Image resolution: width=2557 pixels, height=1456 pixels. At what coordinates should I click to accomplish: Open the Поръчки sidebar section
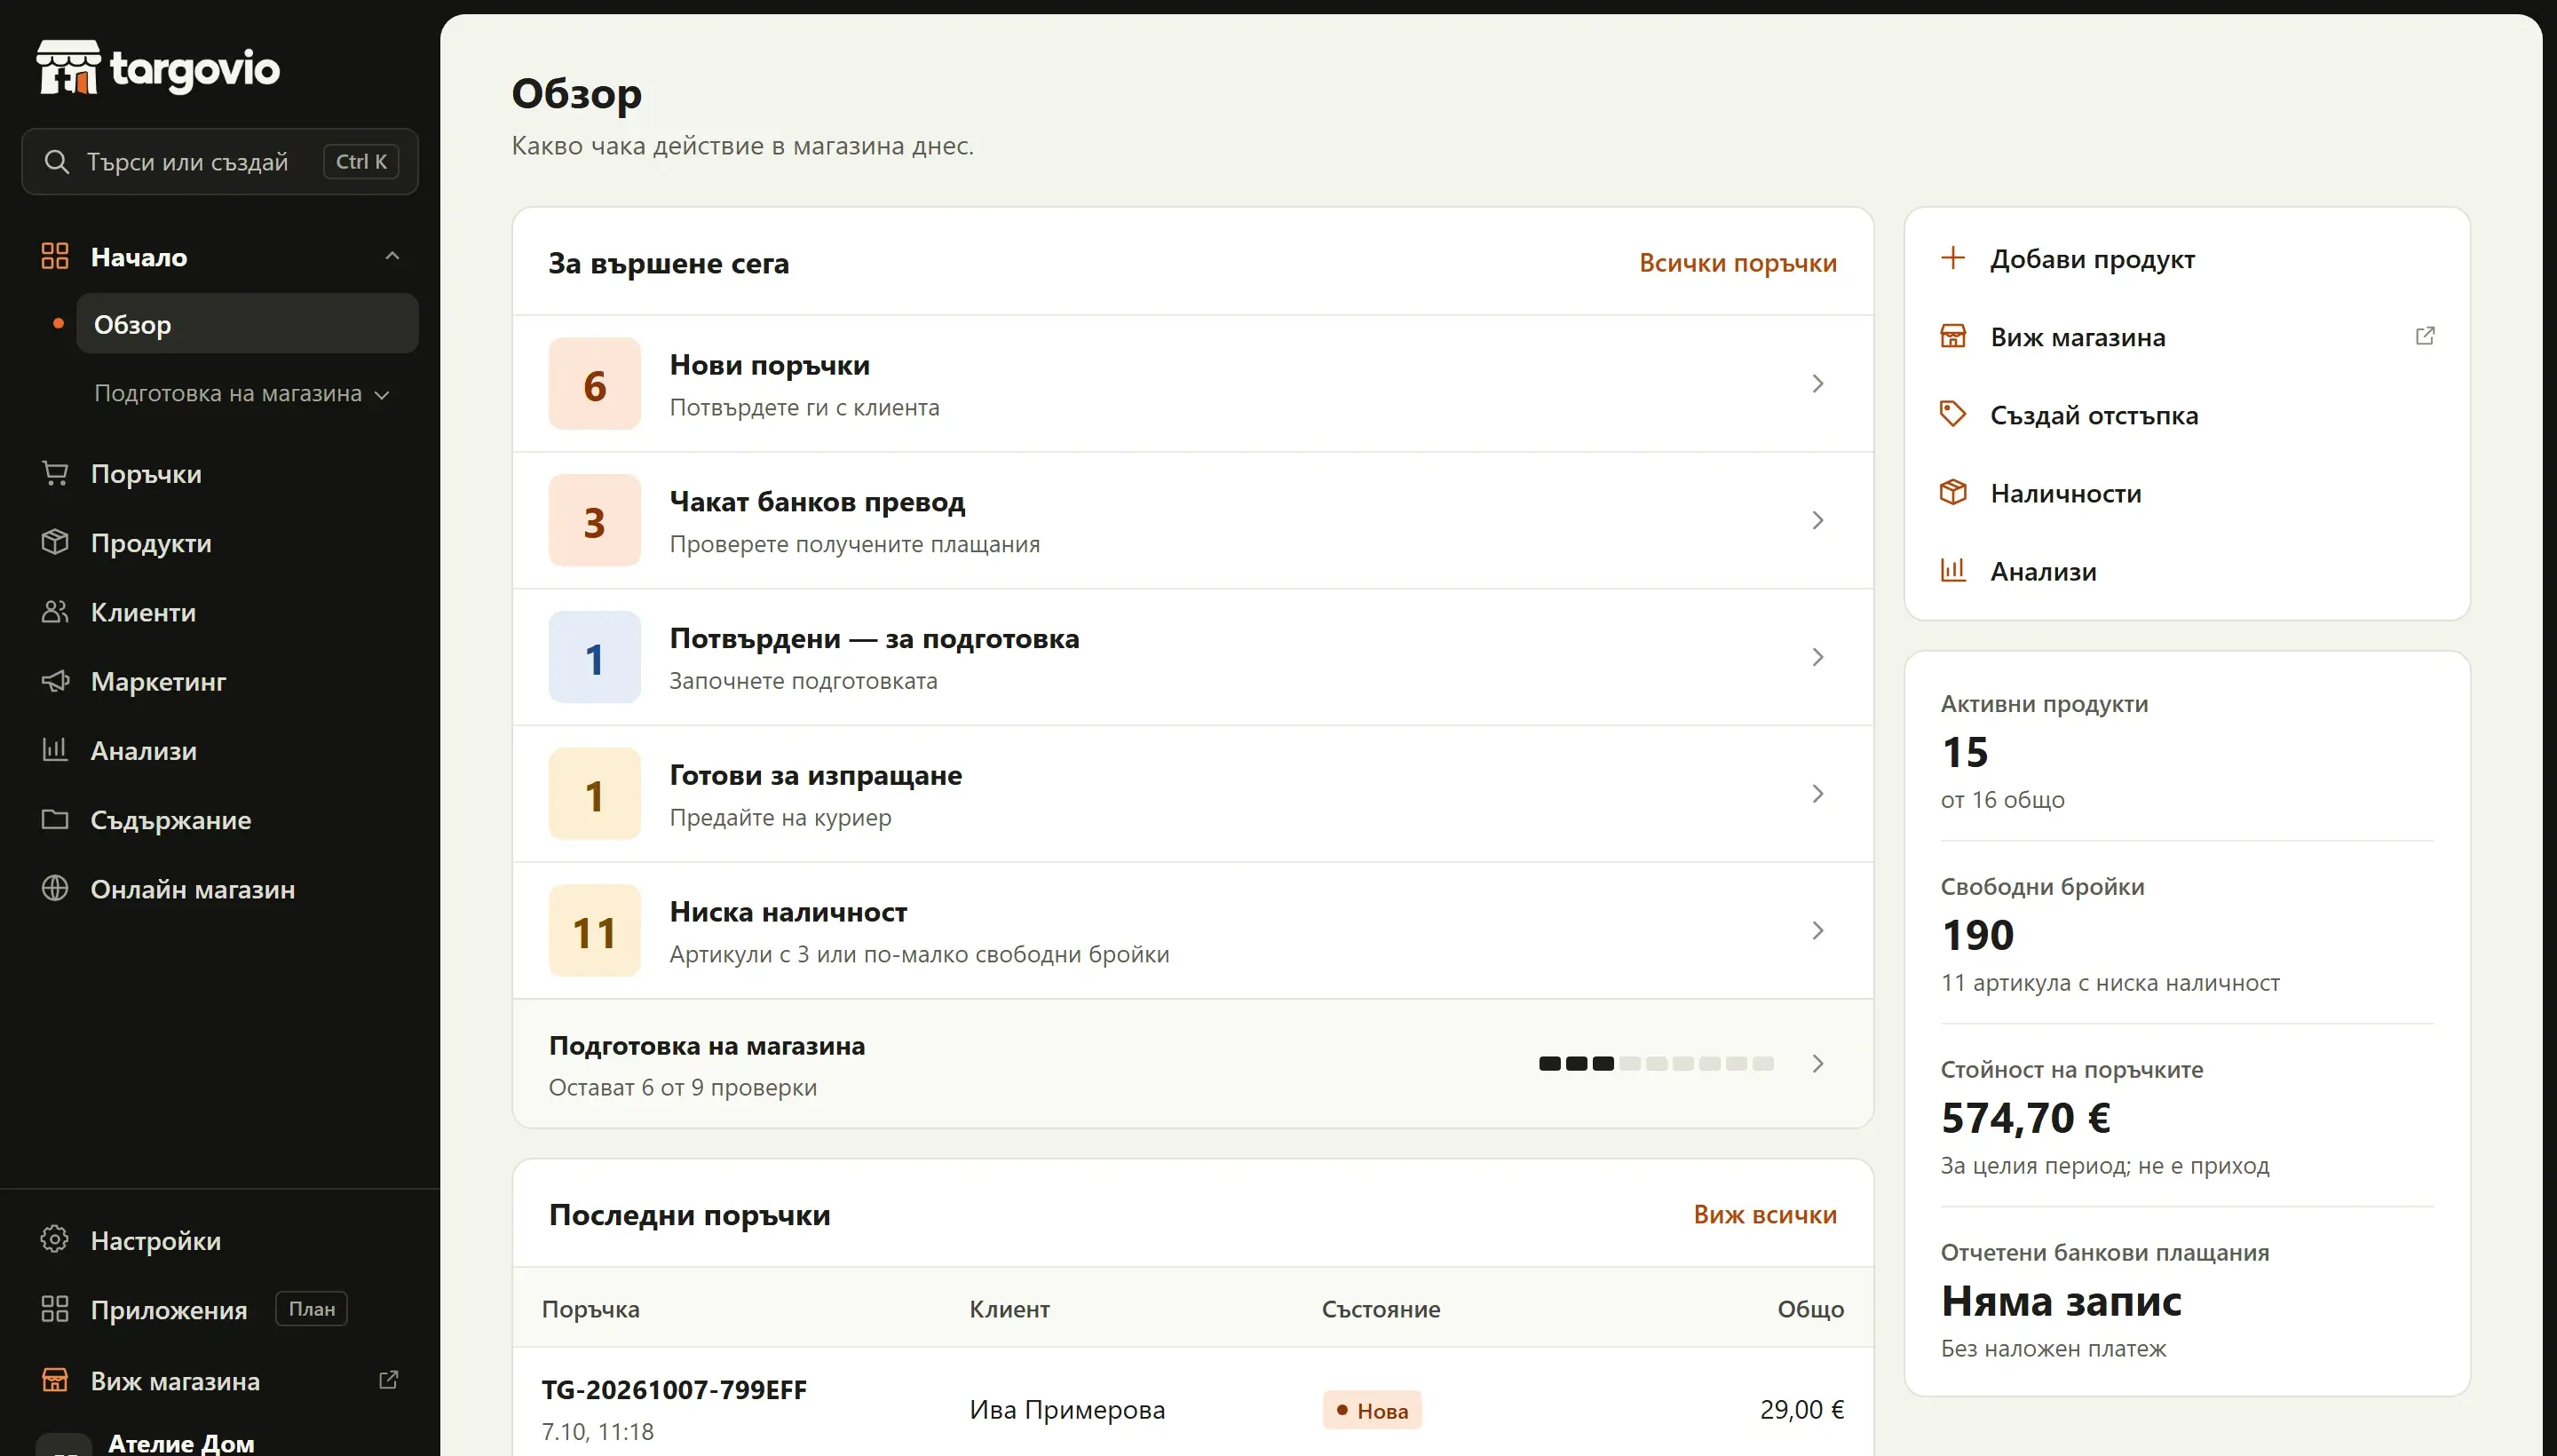(220, 473)
